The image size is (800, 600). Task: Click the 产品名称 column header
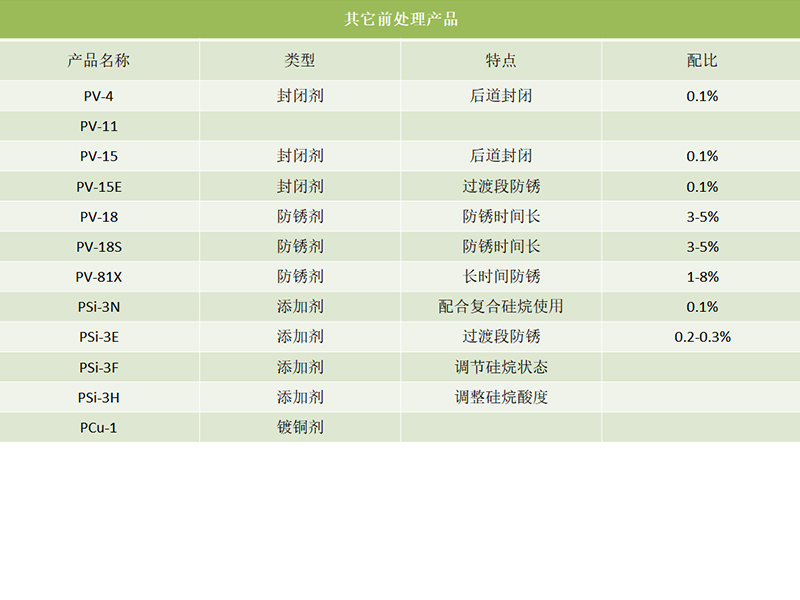97,60
